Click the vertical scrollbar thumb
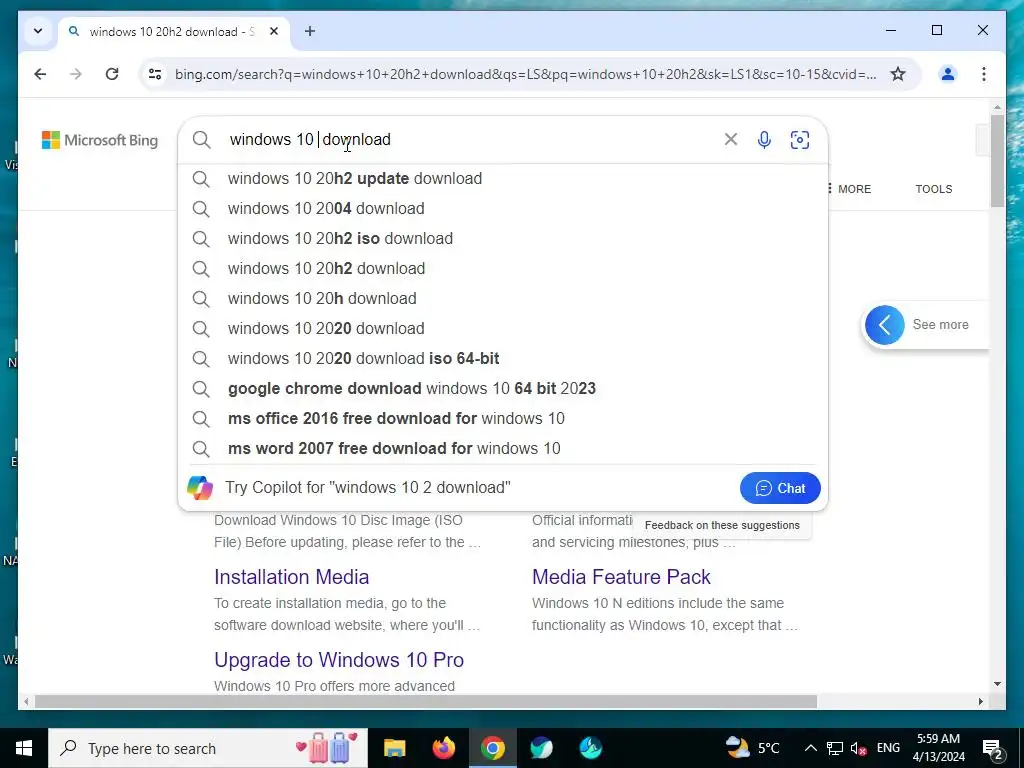Image resolution: width=1024 pixels, height=768 pixels. point(997,161)
